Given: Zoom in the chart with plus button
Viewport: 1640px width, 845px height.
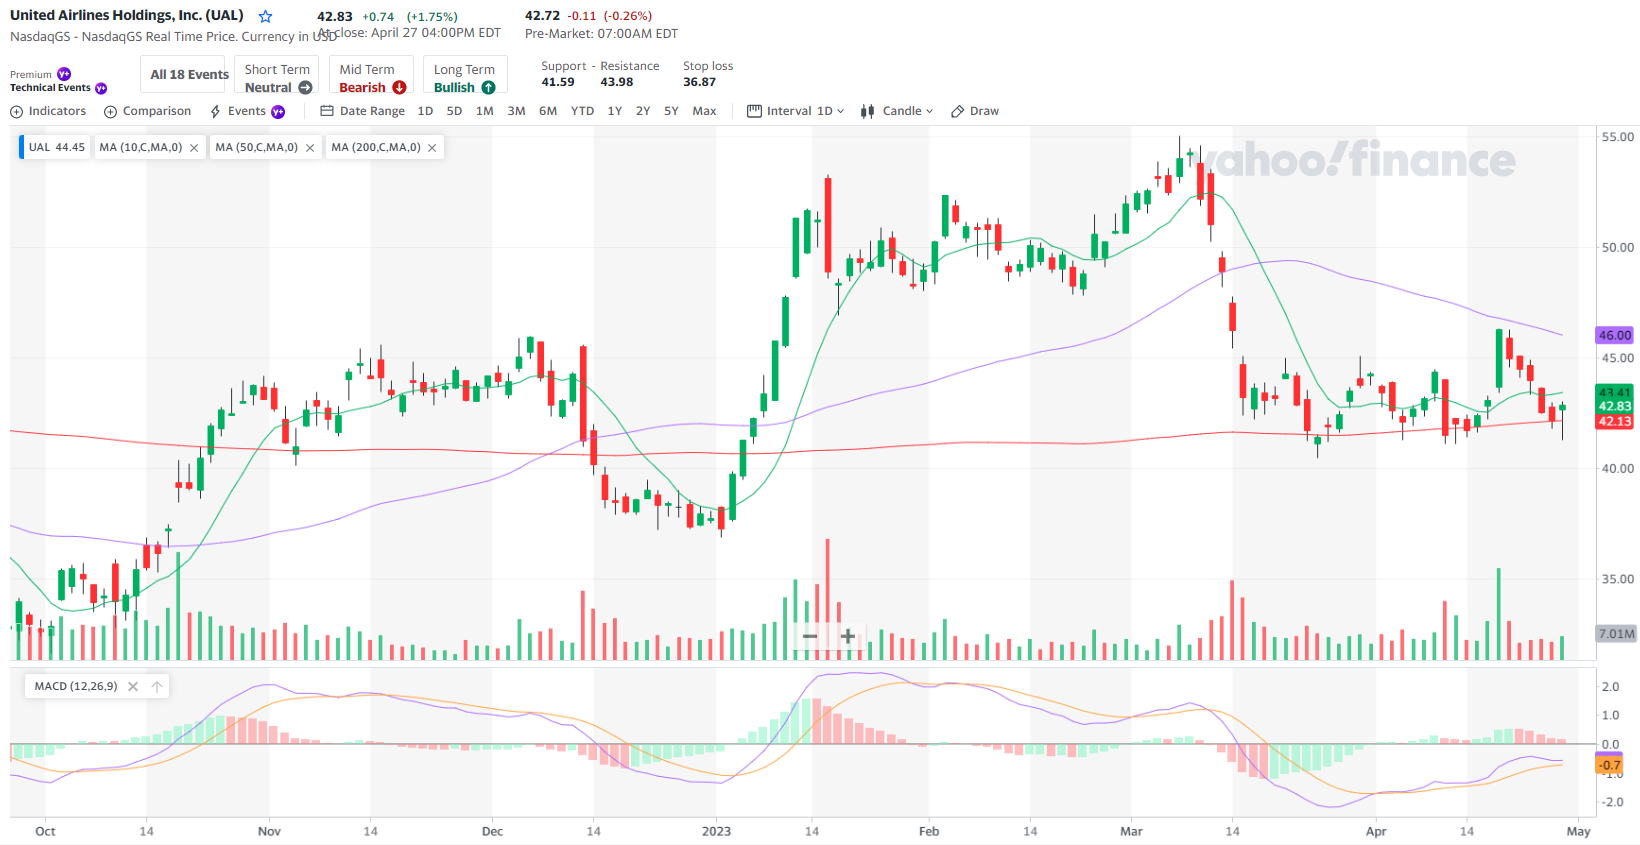Looking at the screenshot, I should [848, 636].
